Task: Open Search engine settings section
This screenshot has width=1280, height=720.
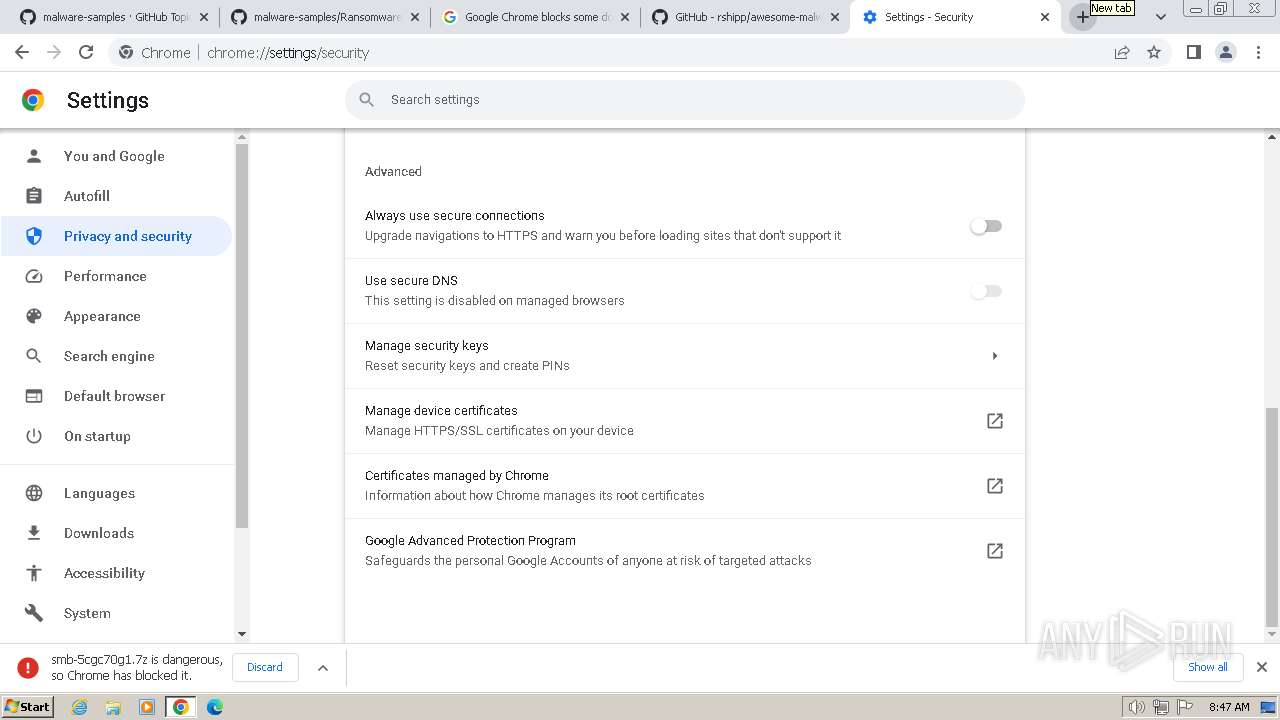Action: [x=116, y=356]
